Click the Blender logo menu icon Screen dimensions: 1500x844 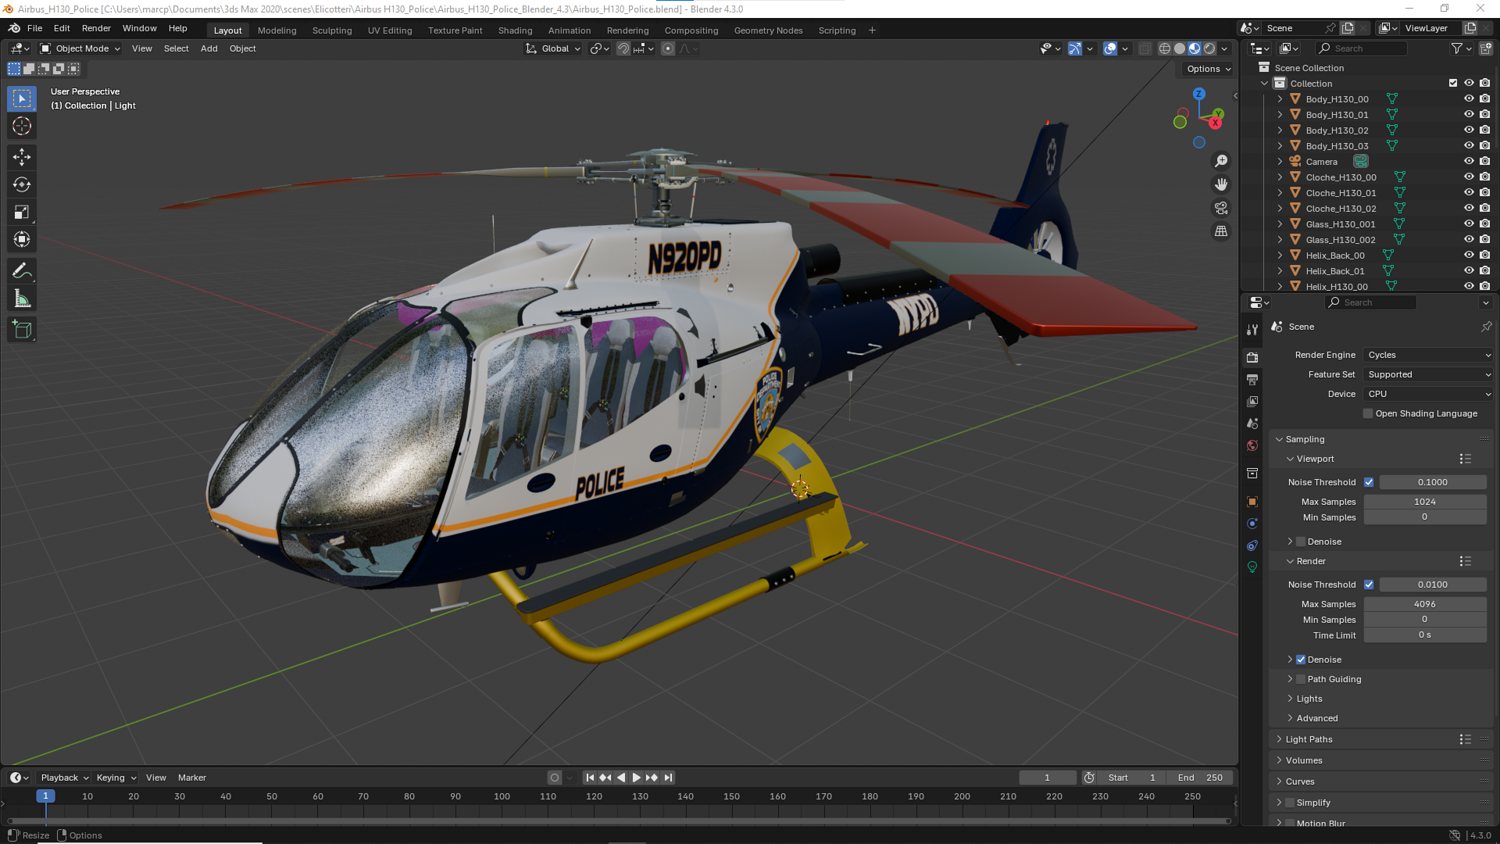tap(14, 29)
